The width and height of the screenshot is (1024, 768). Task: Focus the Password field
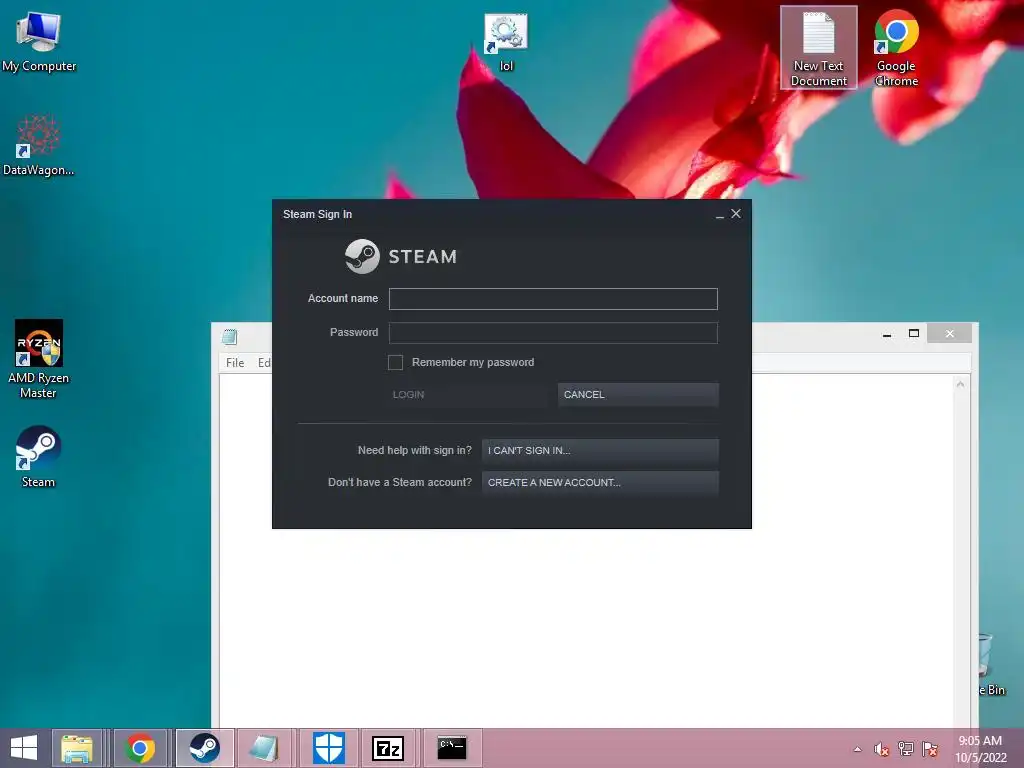553,333
